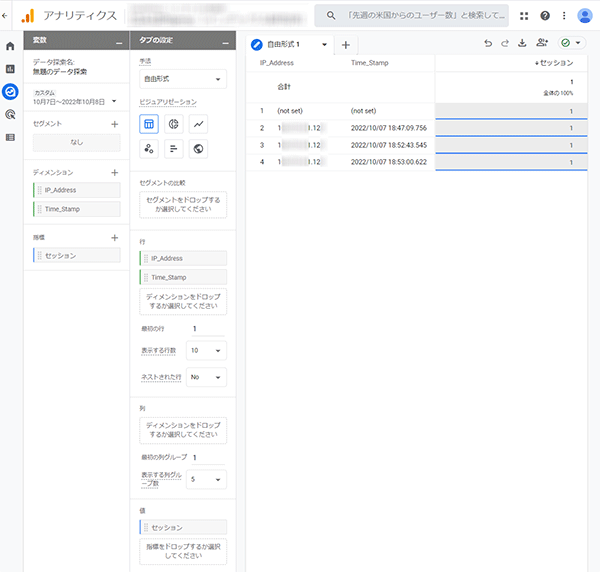
Task: Click timestamp 2022/10/07 18:53:00.622
Action: 389,162
